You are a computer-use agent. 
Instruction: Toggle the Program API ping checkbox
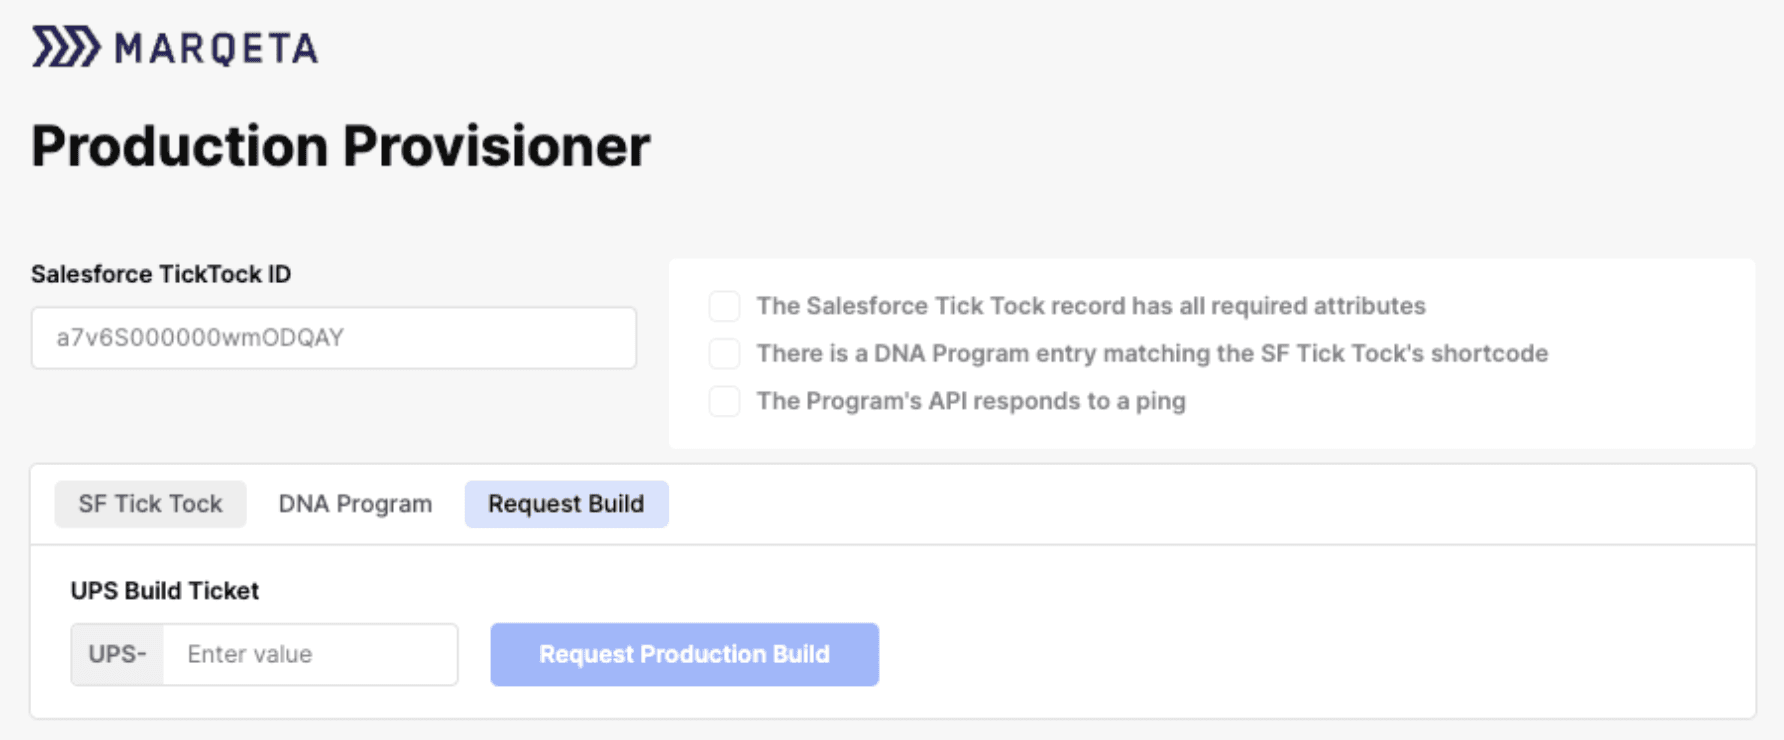click(x=724, y=401)
